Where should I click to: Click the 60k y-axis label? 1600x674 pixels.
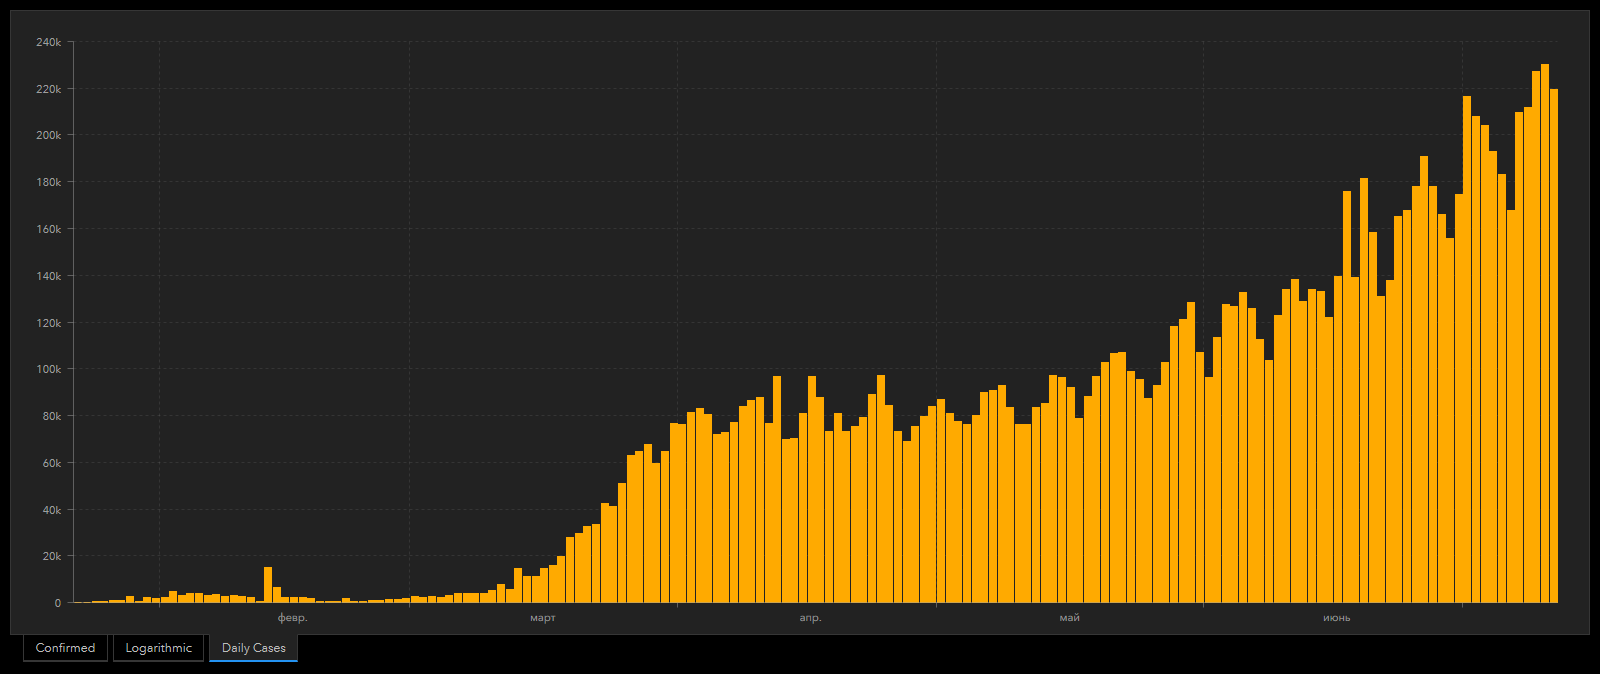51,463
